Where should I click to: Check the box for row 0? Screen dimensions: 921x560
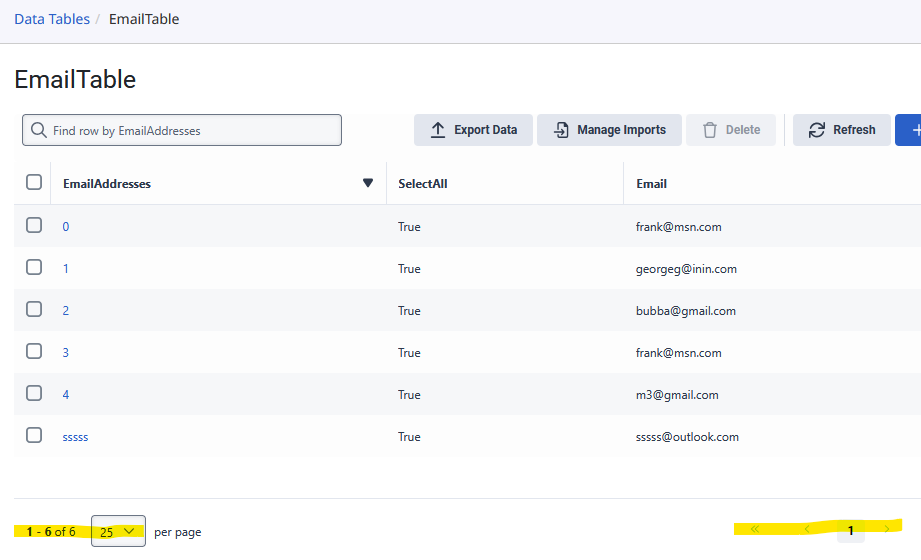(34, 225)
